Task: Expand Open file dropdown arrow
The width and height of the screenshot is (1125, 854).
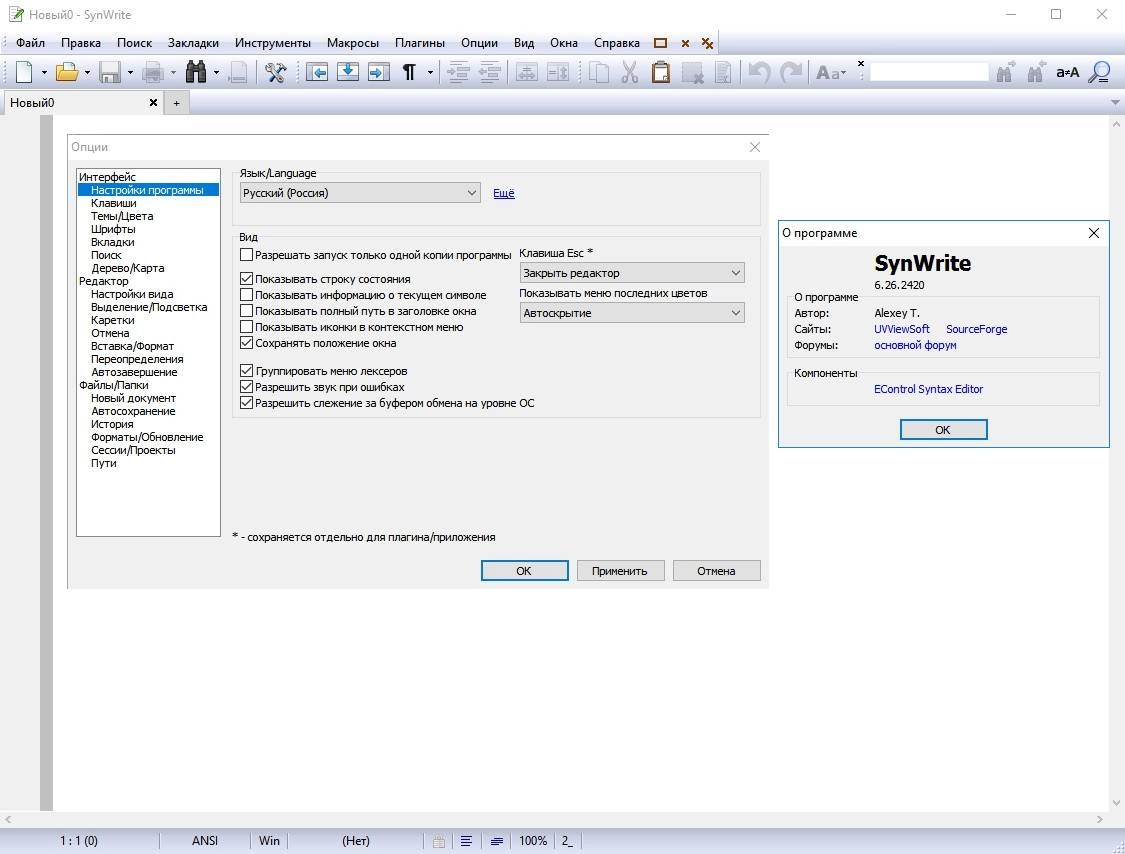Action: click(x=87, y=72)
